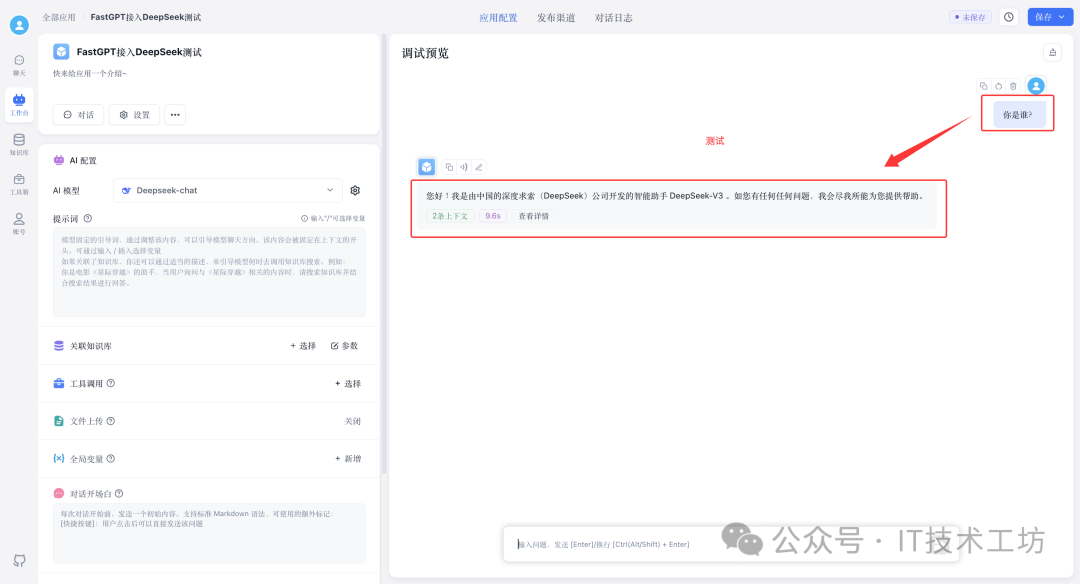Switch to the 应用配置 tab
1080x584 pixels.
pos(498,18)
